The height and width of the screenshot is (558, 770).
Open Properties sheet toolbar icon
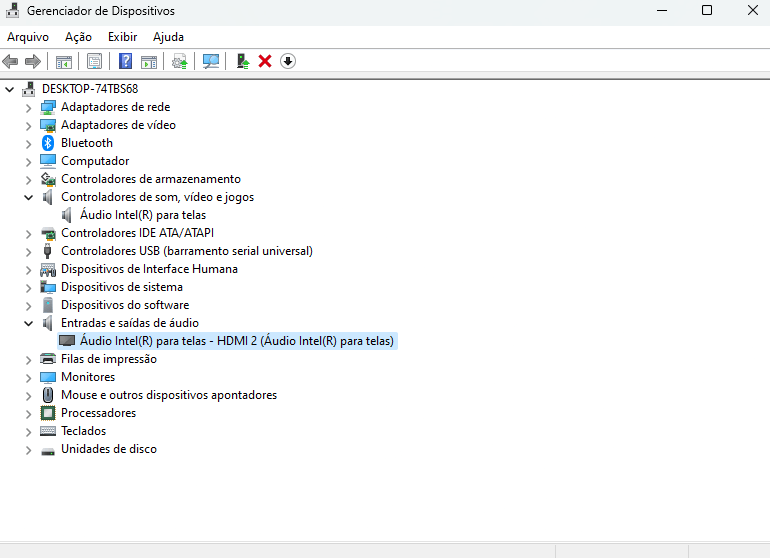click(x=94, y=61)
